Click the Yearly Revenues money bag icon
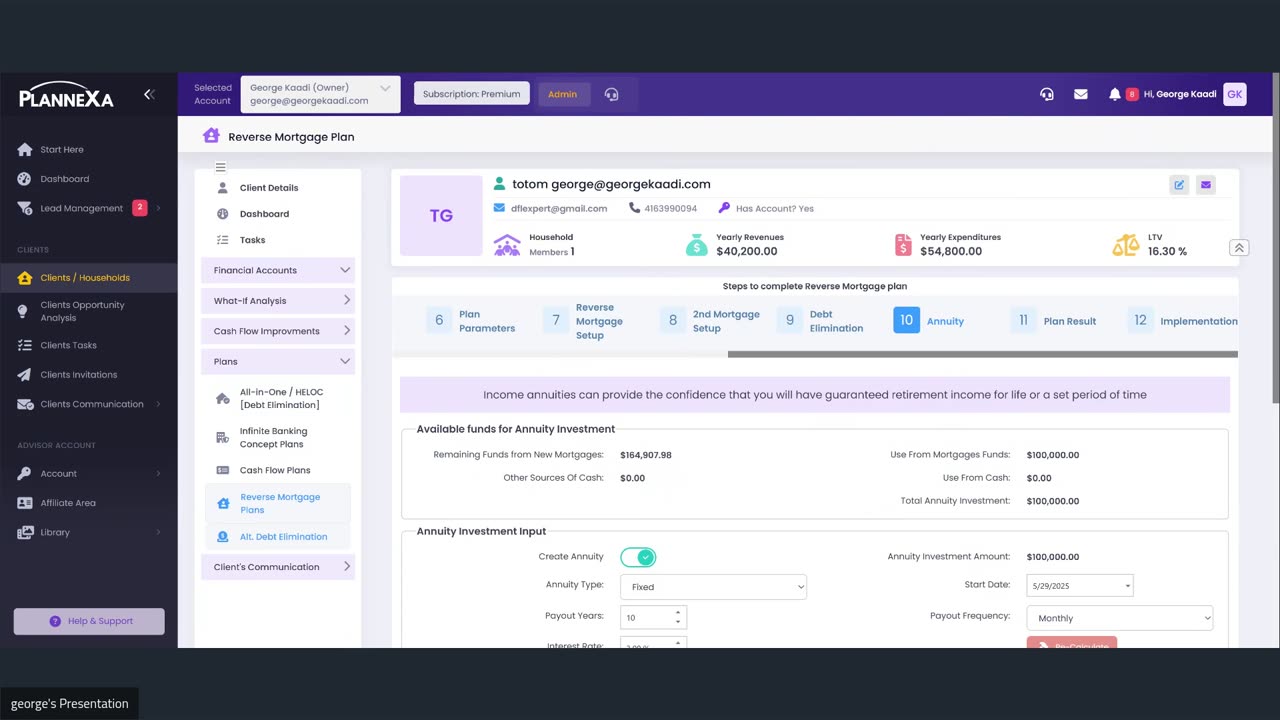The image size is (1280, 720). pos(697,245)
